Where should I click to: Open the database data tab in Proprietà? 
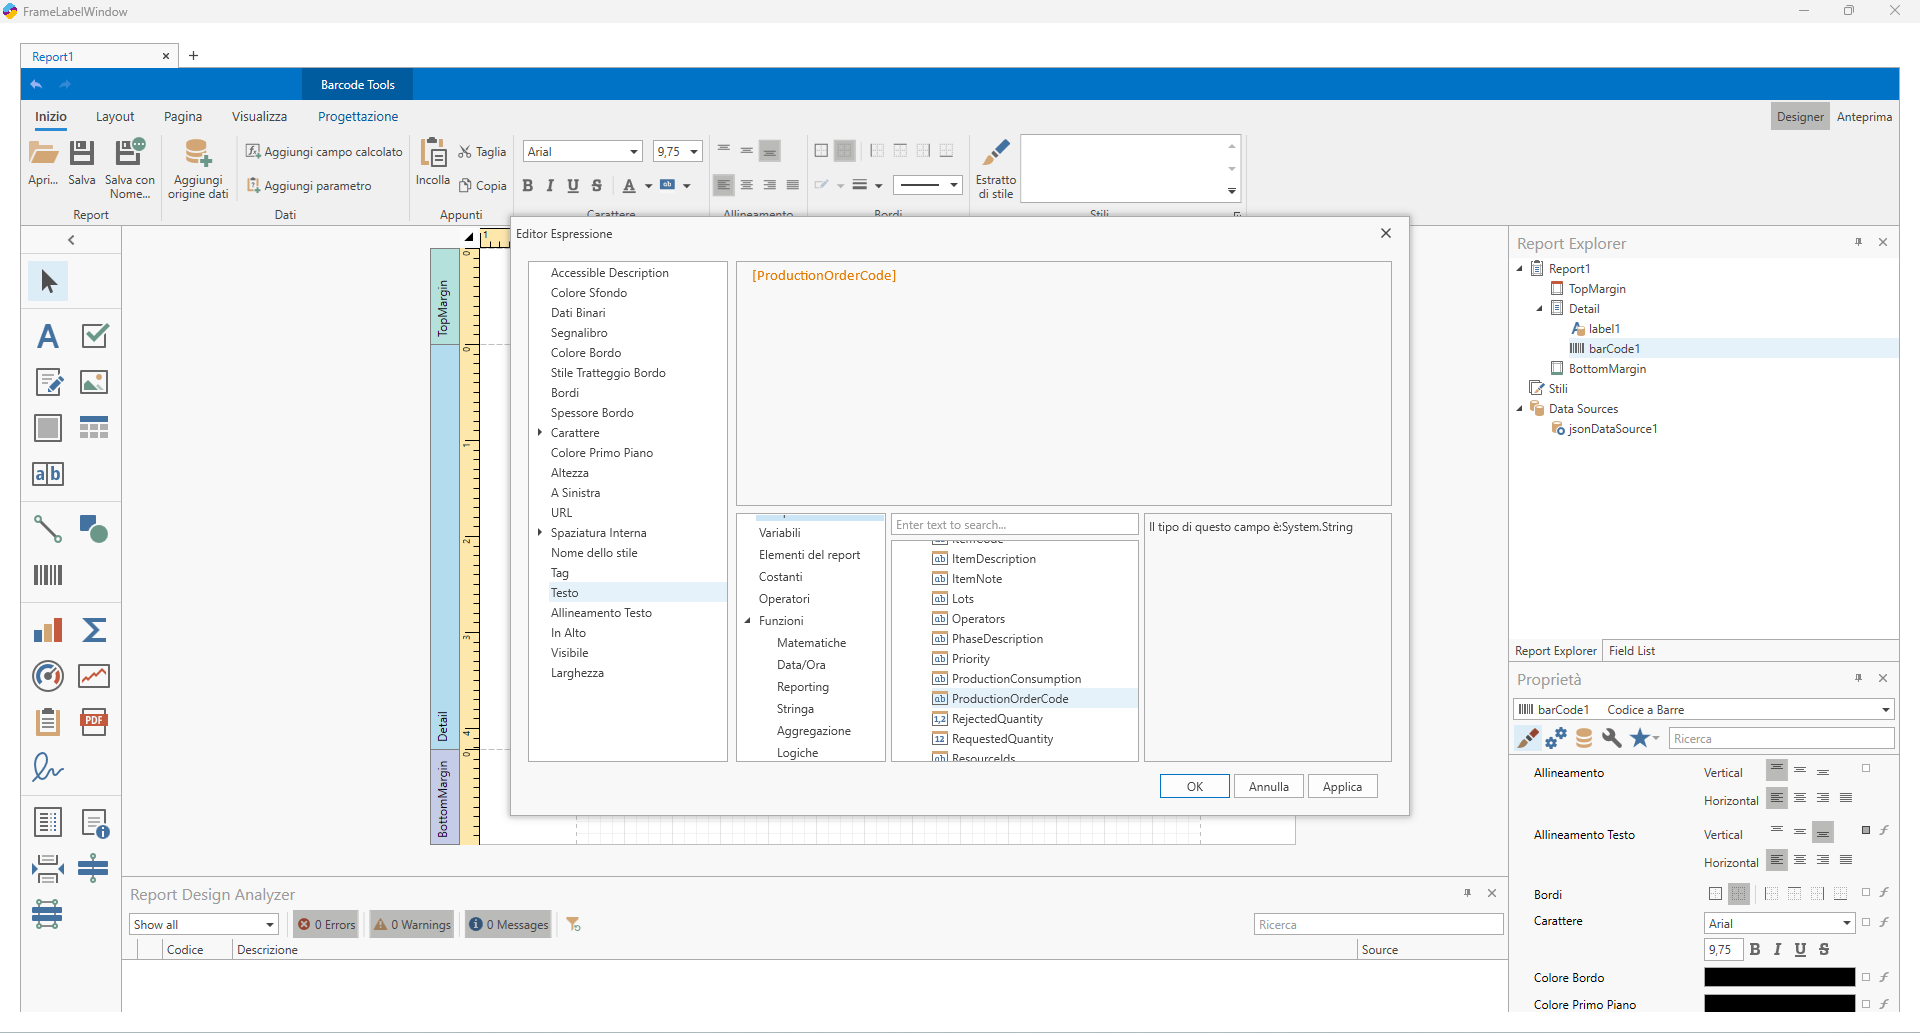tap(1584, 738)
